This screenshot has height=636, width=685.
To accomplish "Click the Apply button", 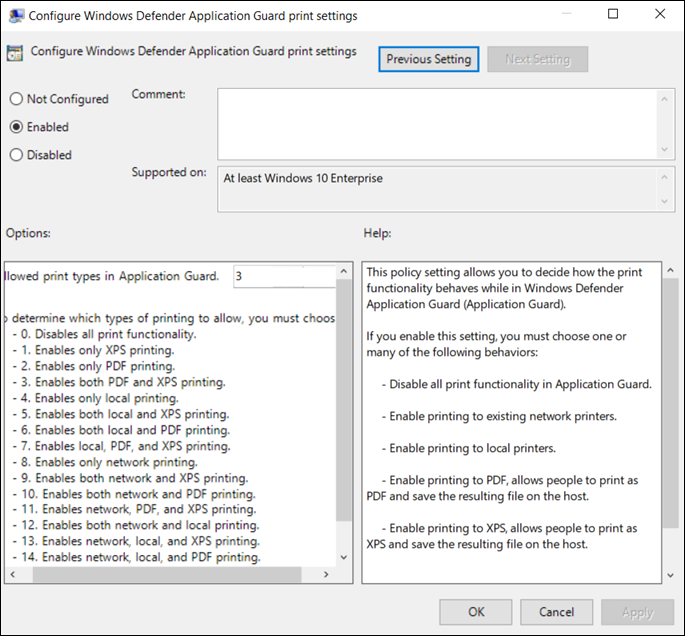I will (x=637, y=612).
